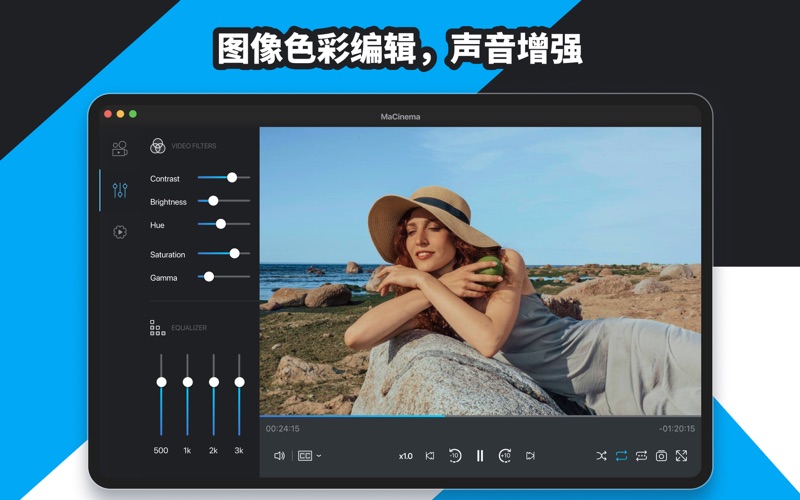
Task: Rewind 10 seconds
Action: [x=454, y=456]
